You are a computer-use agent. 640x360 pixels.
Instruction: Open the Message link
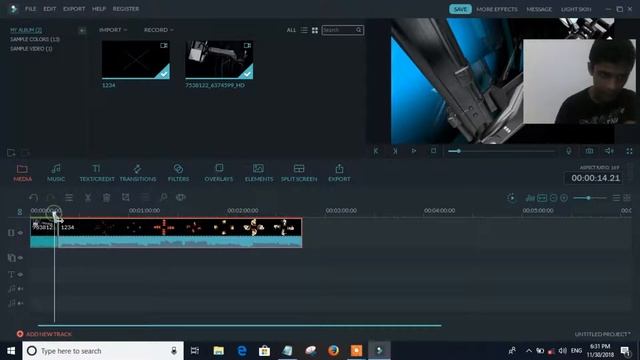pyautogui.click(x=539, y=9)
